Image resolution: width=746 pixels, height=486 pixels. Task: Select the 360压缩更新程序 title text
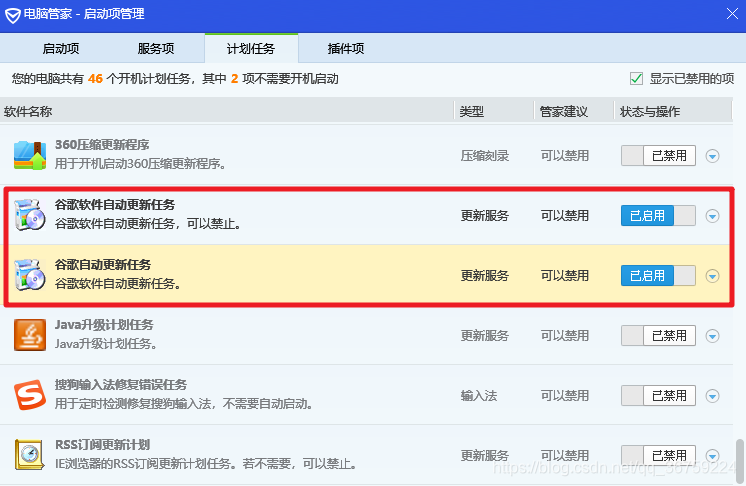point(102,145)
